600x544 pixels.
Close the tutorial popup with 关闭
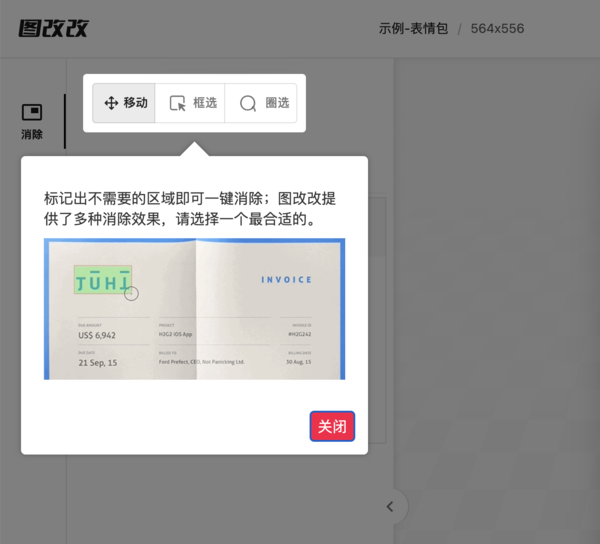332,426
